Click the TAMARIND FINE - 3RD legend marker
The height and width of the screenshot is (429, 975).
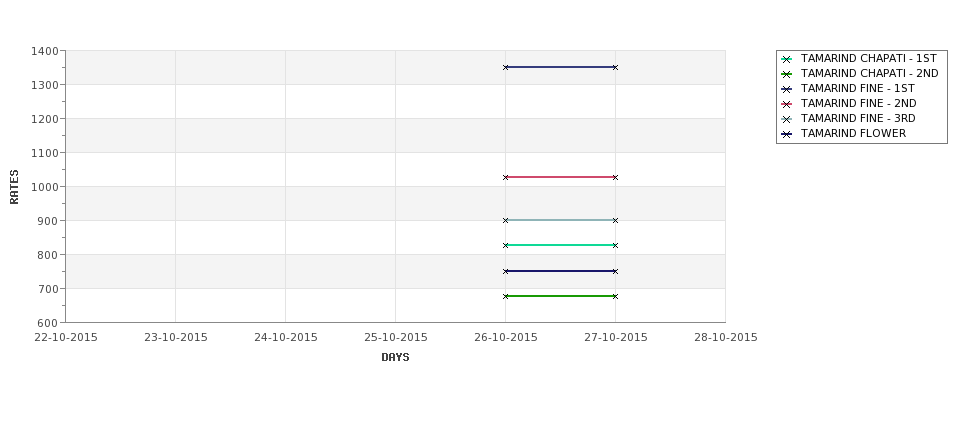pos(787,119)
